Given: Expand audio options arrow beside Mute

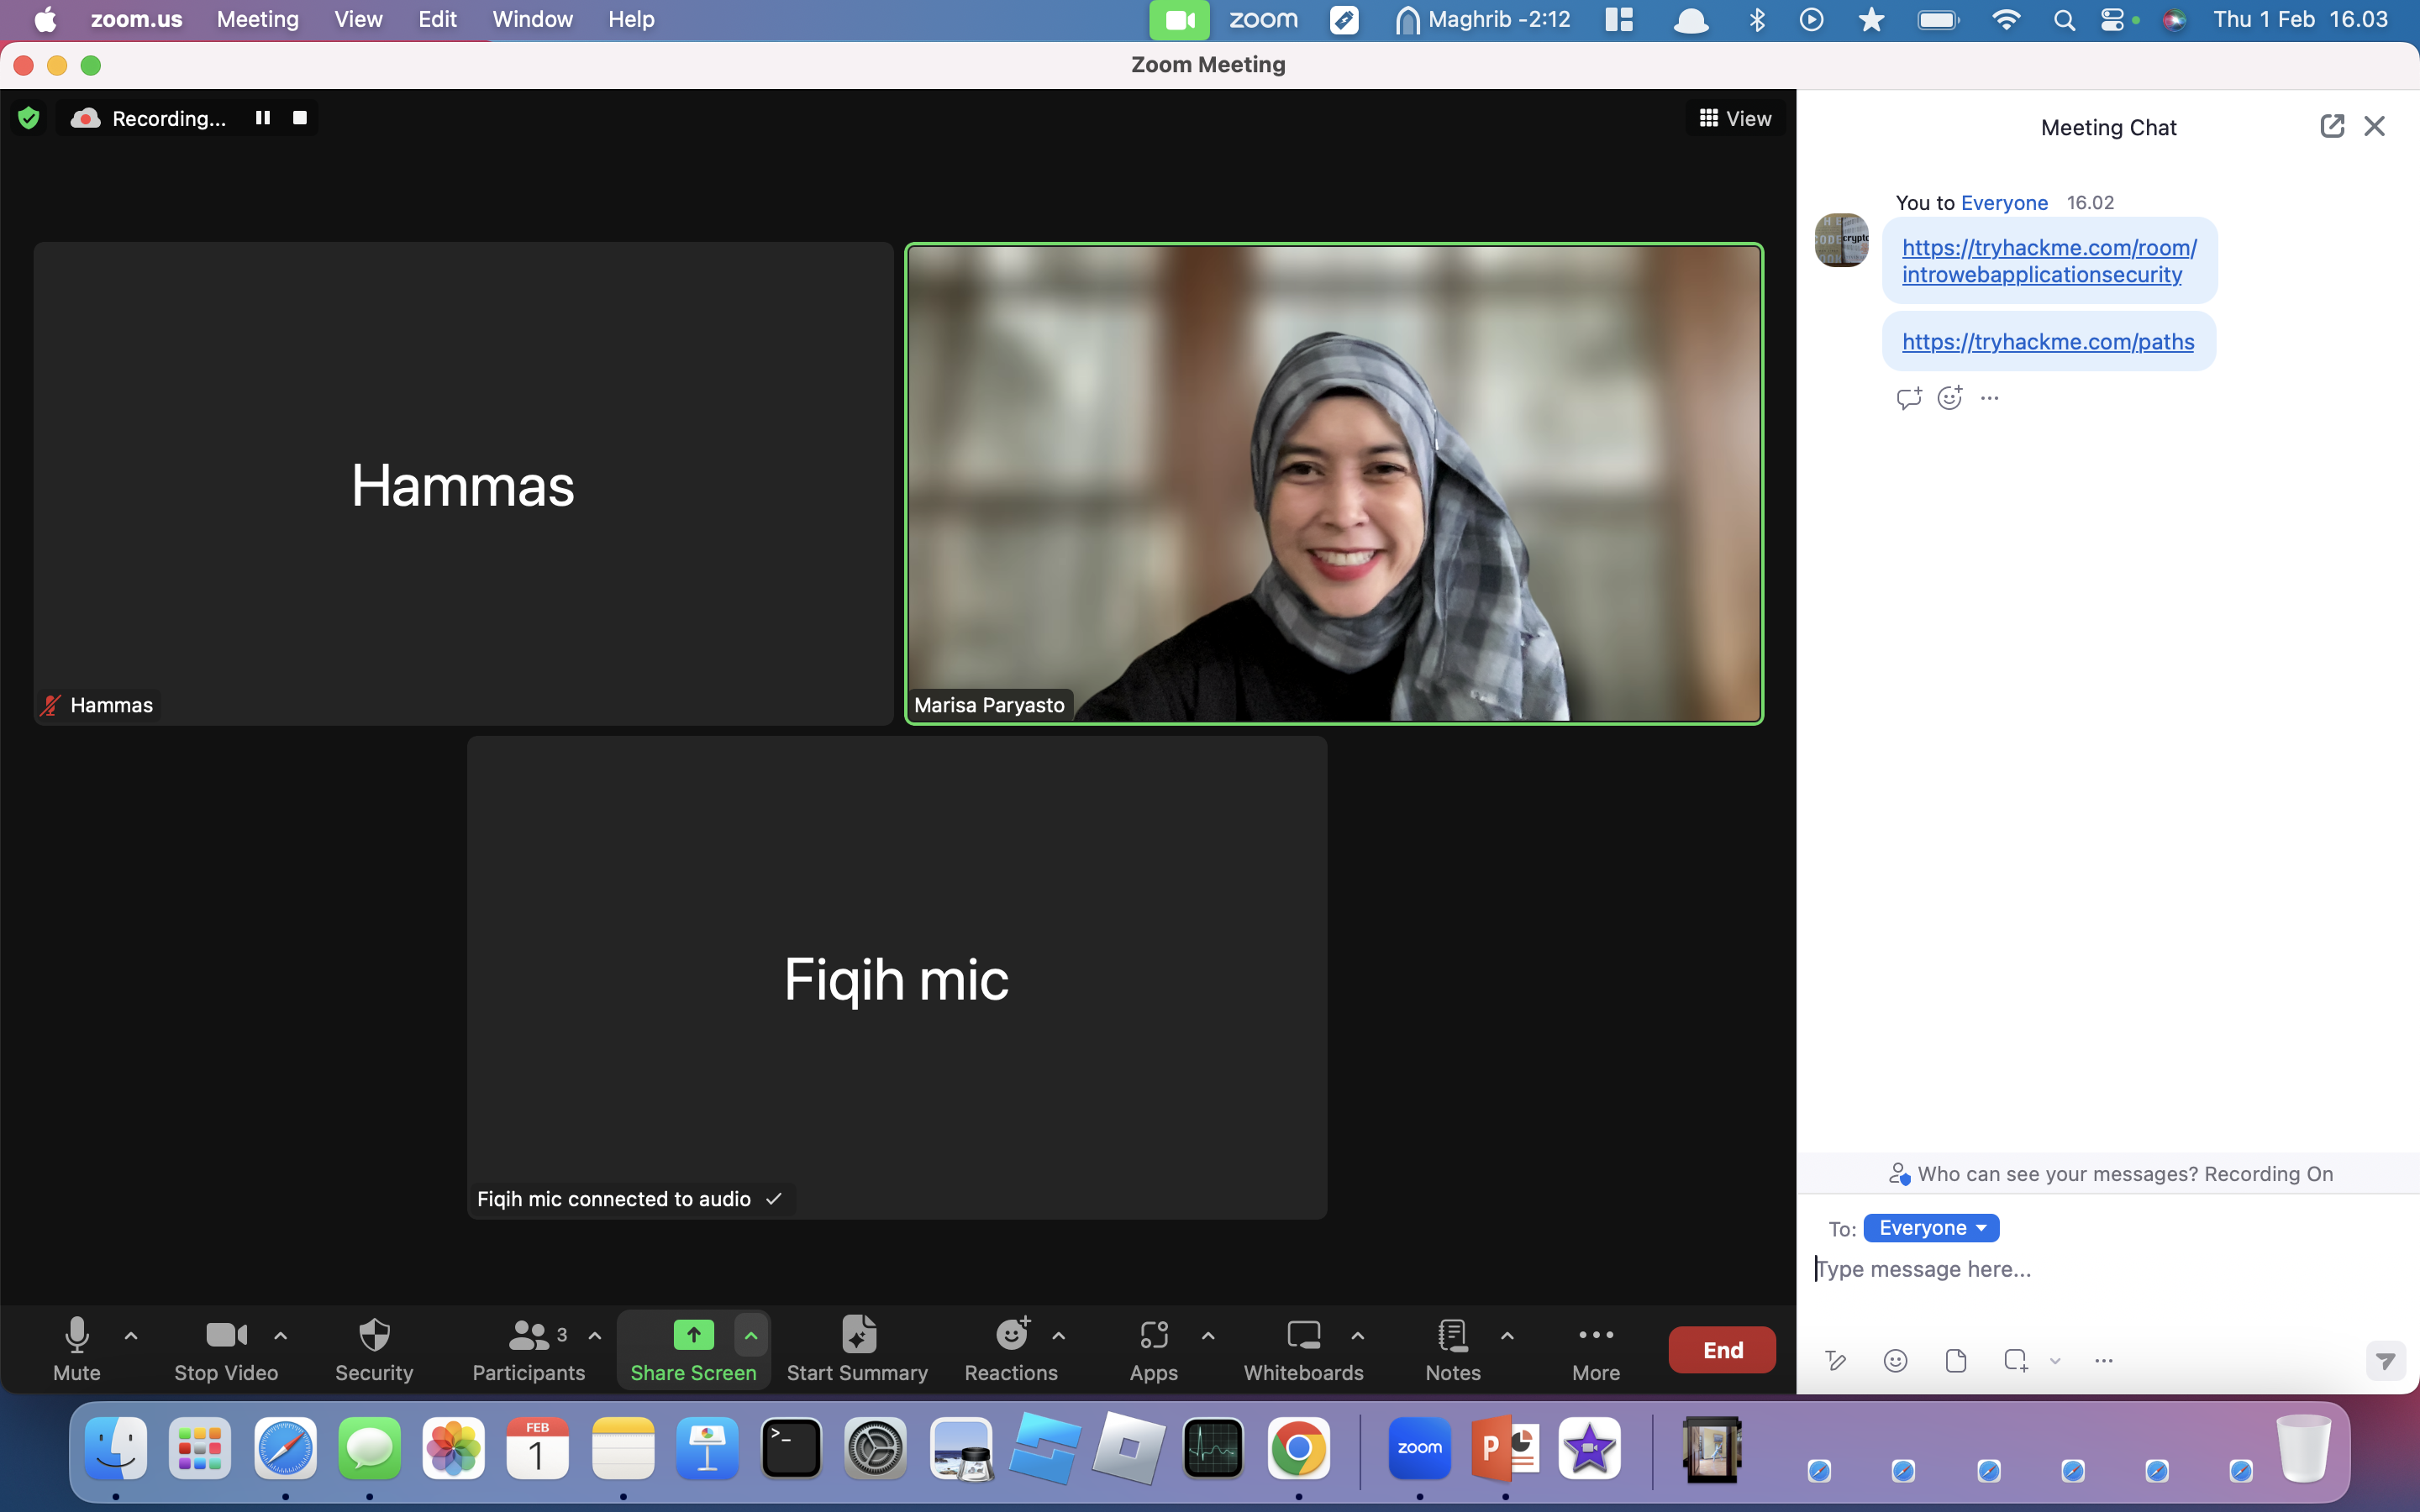Looking at the screenshot, I should pyautogui.click(x=131, y=1335).
